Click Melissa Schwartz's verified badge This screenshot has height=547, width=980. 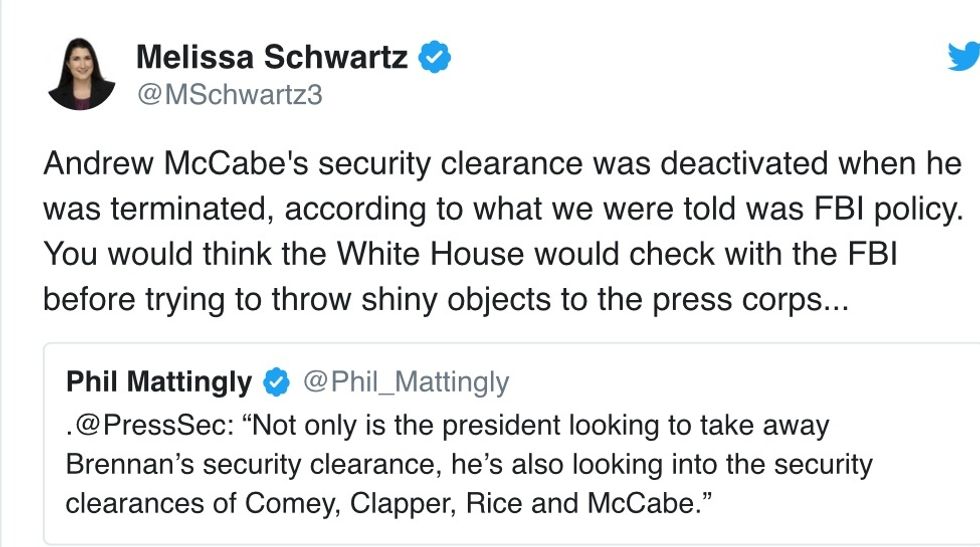(434, 58)
